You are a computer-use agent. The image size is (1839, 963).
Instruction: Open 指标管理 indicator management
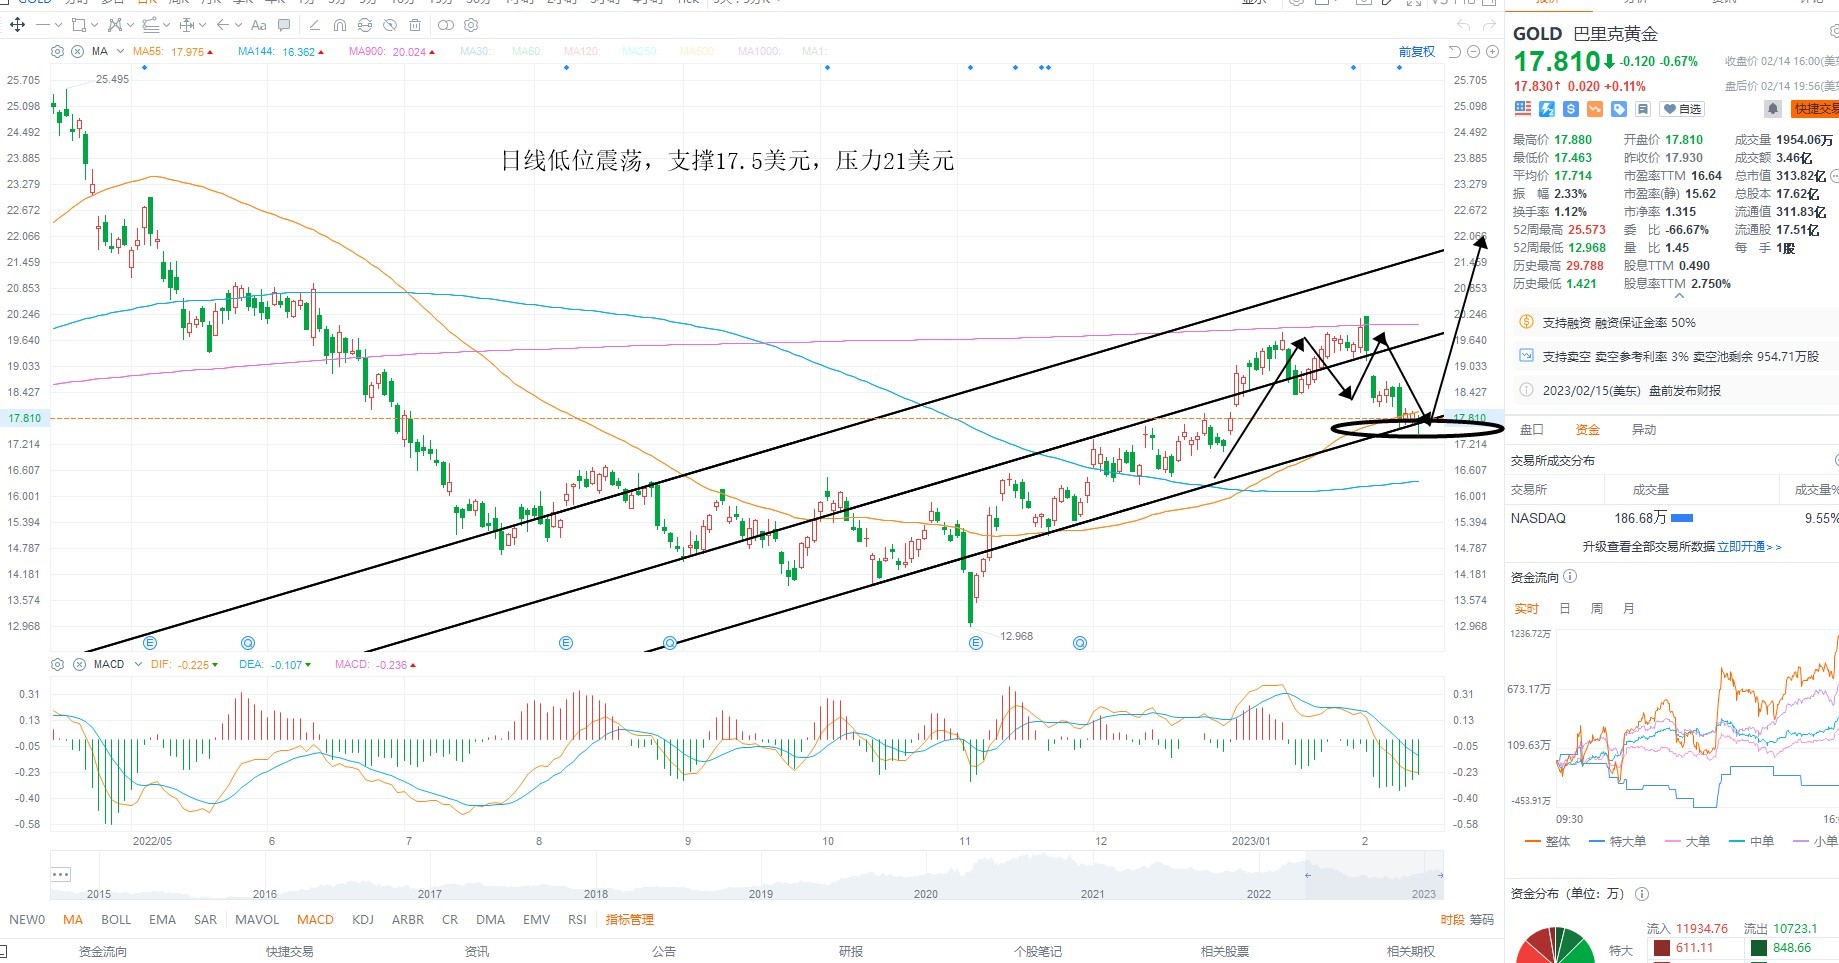tap(629, 920)
